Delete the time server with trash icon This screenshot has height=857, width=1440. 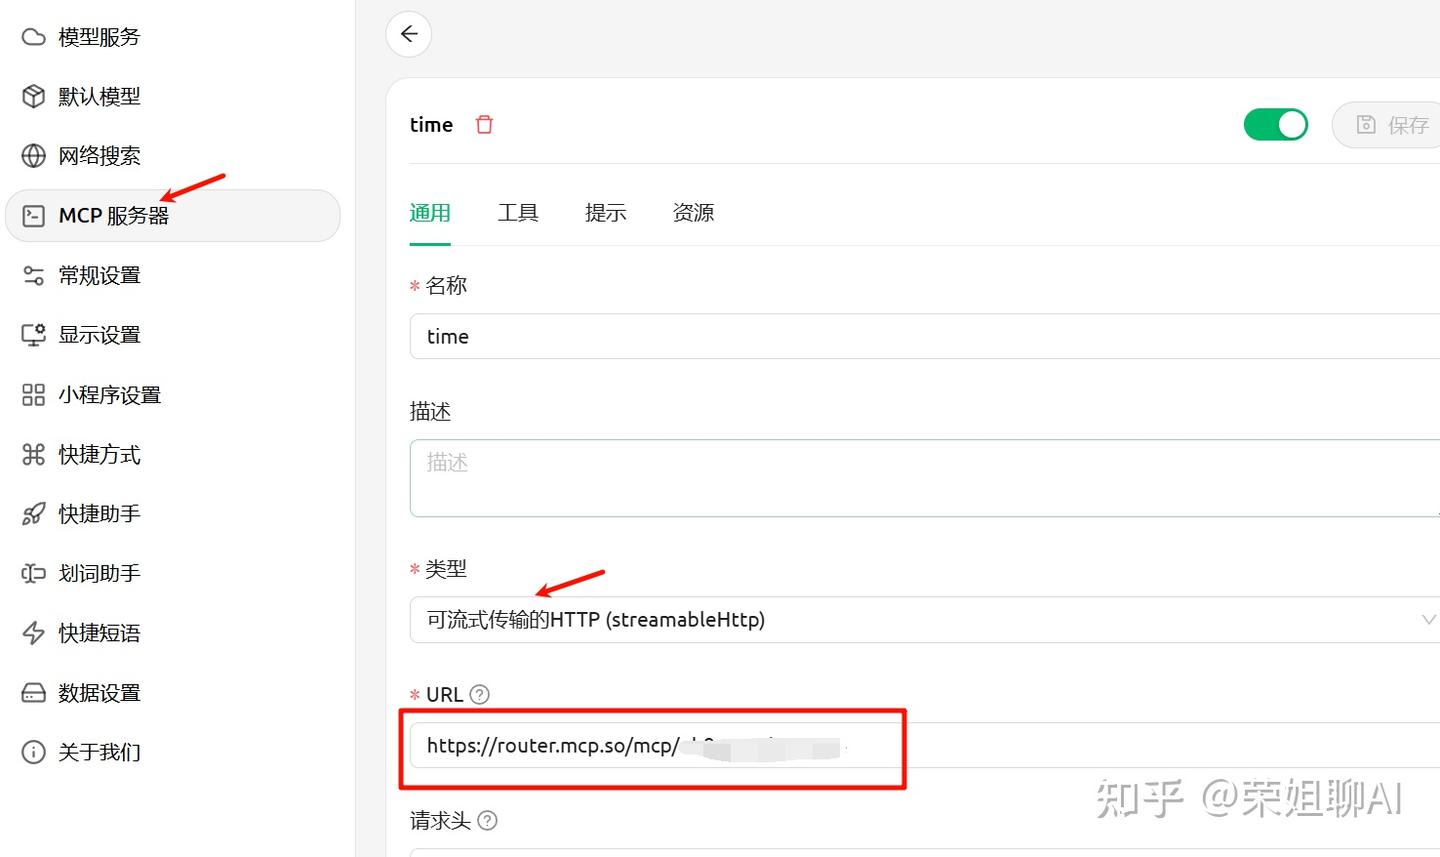pyautogui.click(x=484, y=124)
